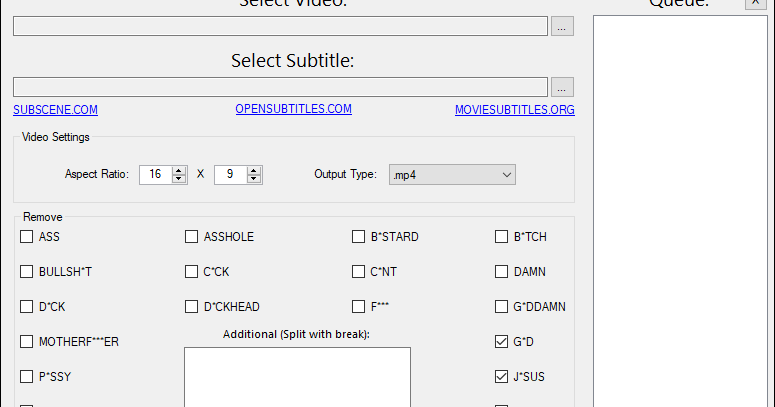775x407 pixels.
Task: Uncheck the G*D checkbox
Action: tap(502, 342)
